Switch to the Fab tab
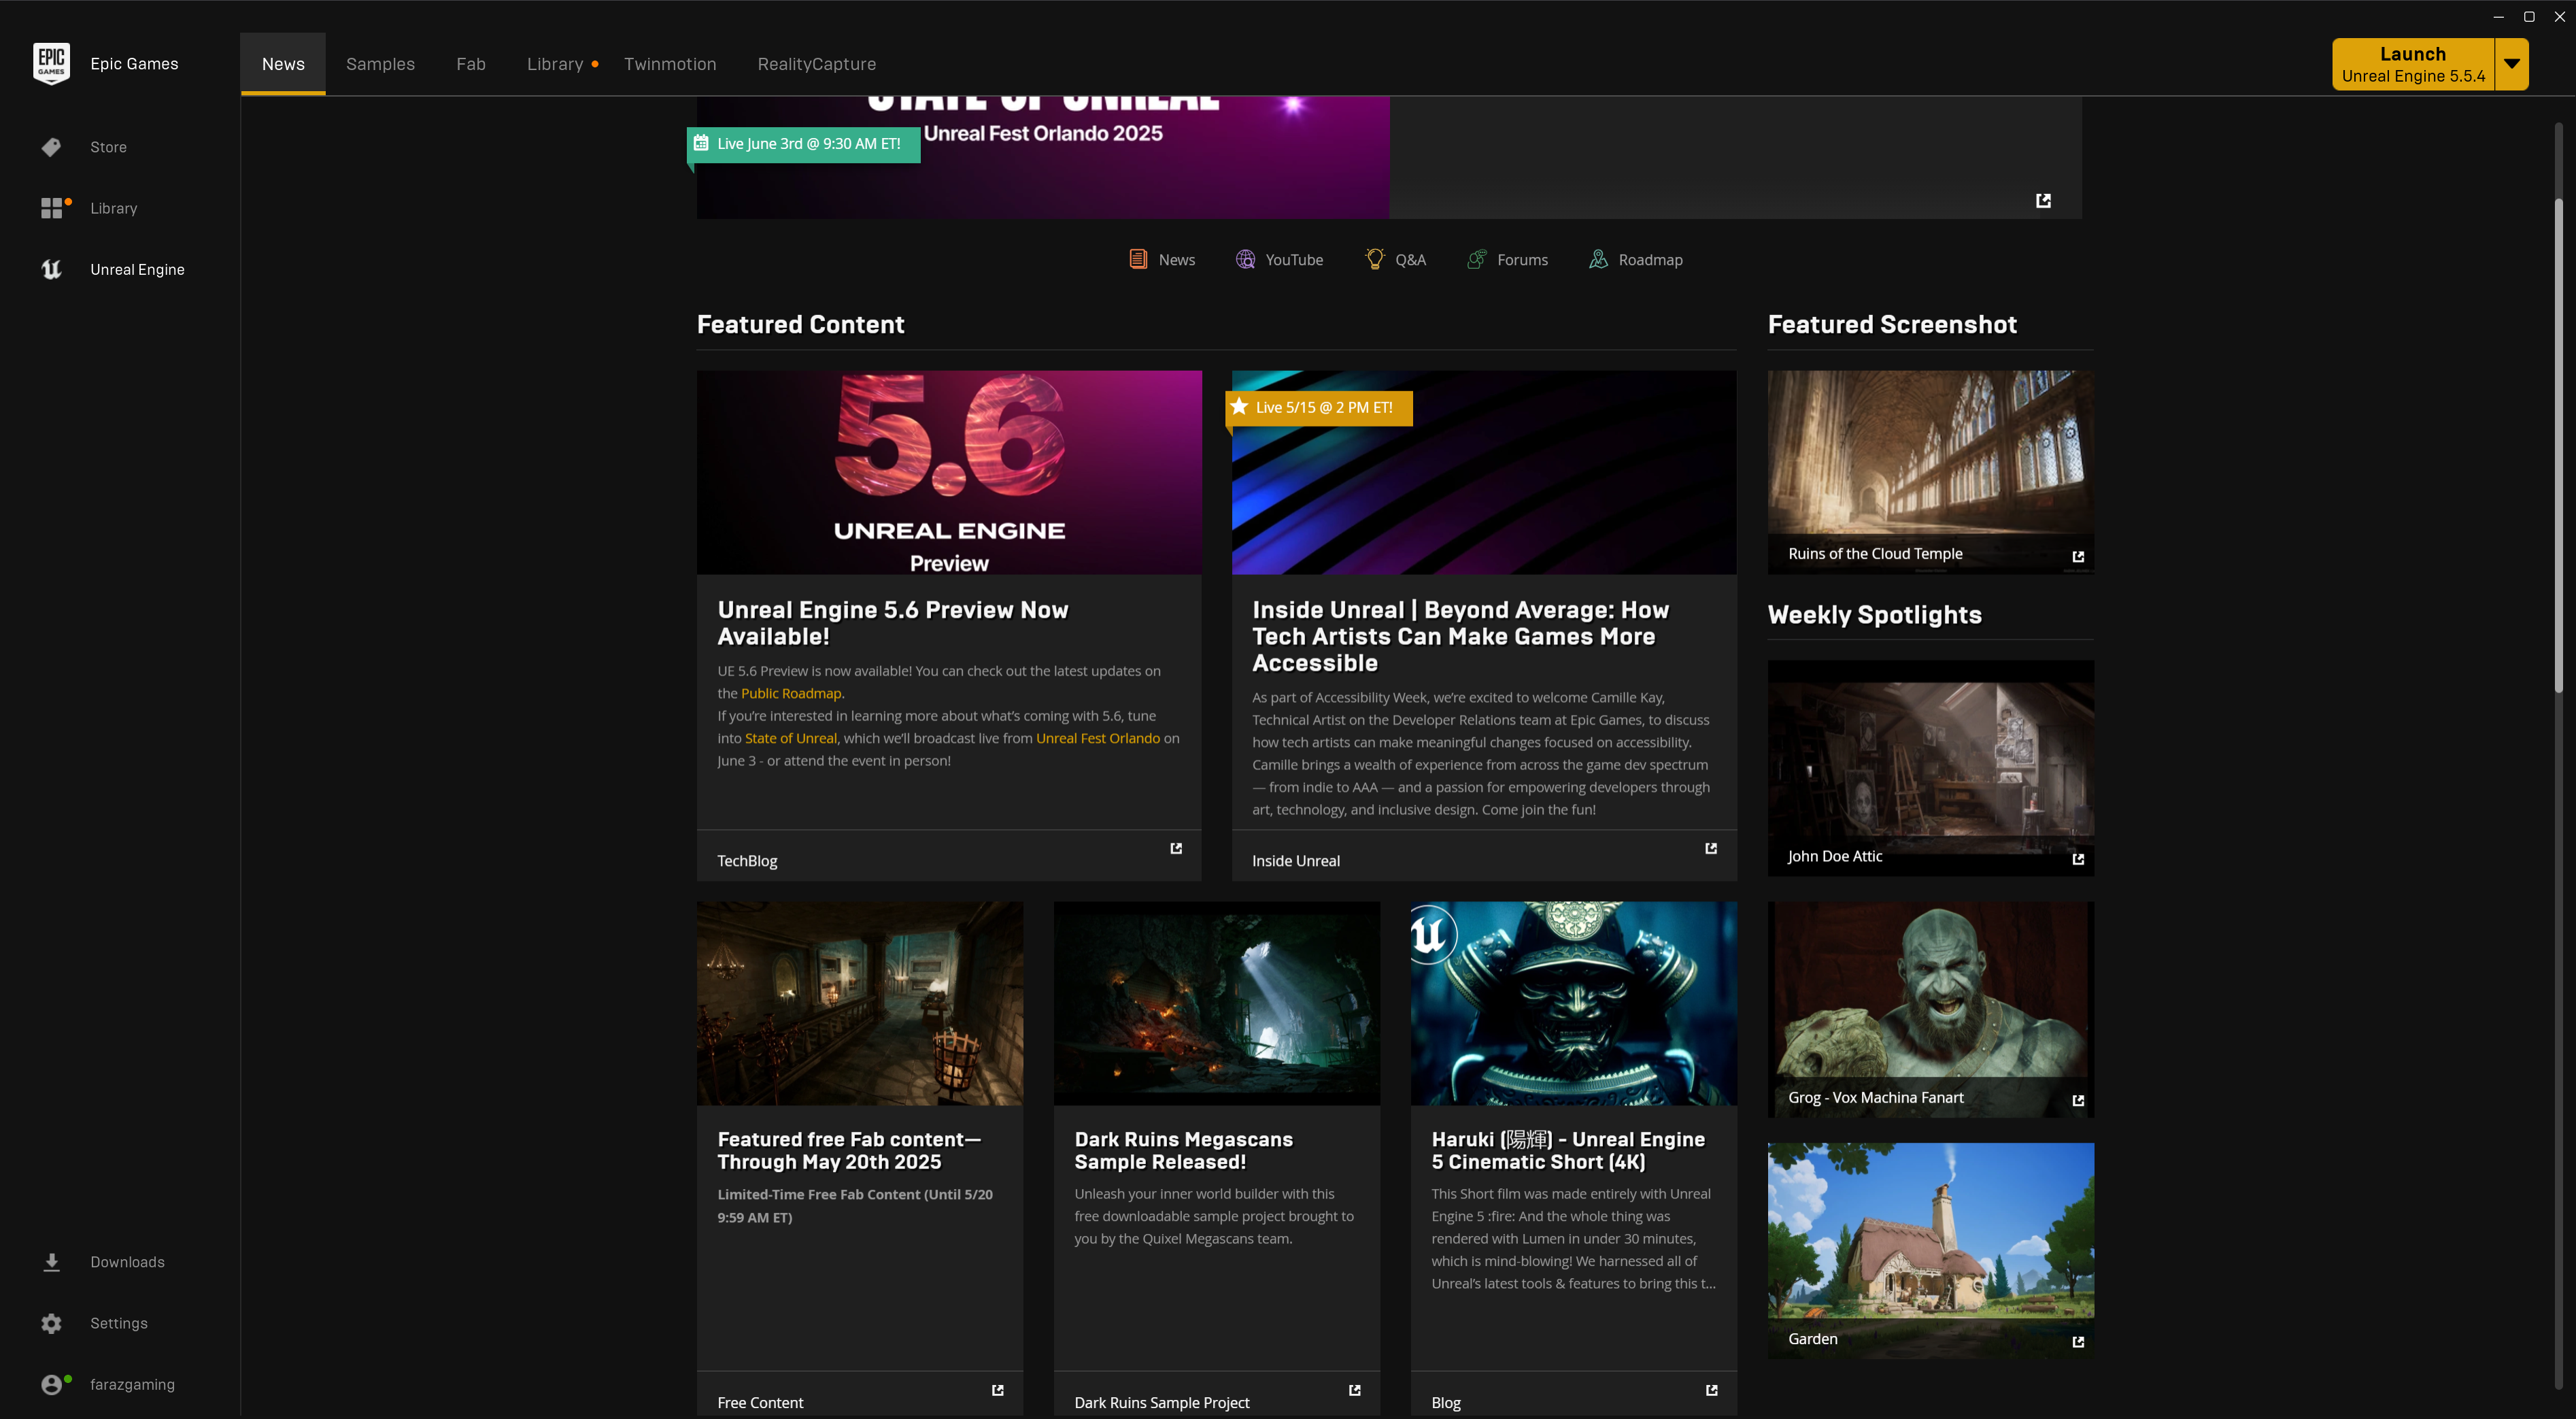This screenshot has width=2576, height=1419. tap(471, 64)
